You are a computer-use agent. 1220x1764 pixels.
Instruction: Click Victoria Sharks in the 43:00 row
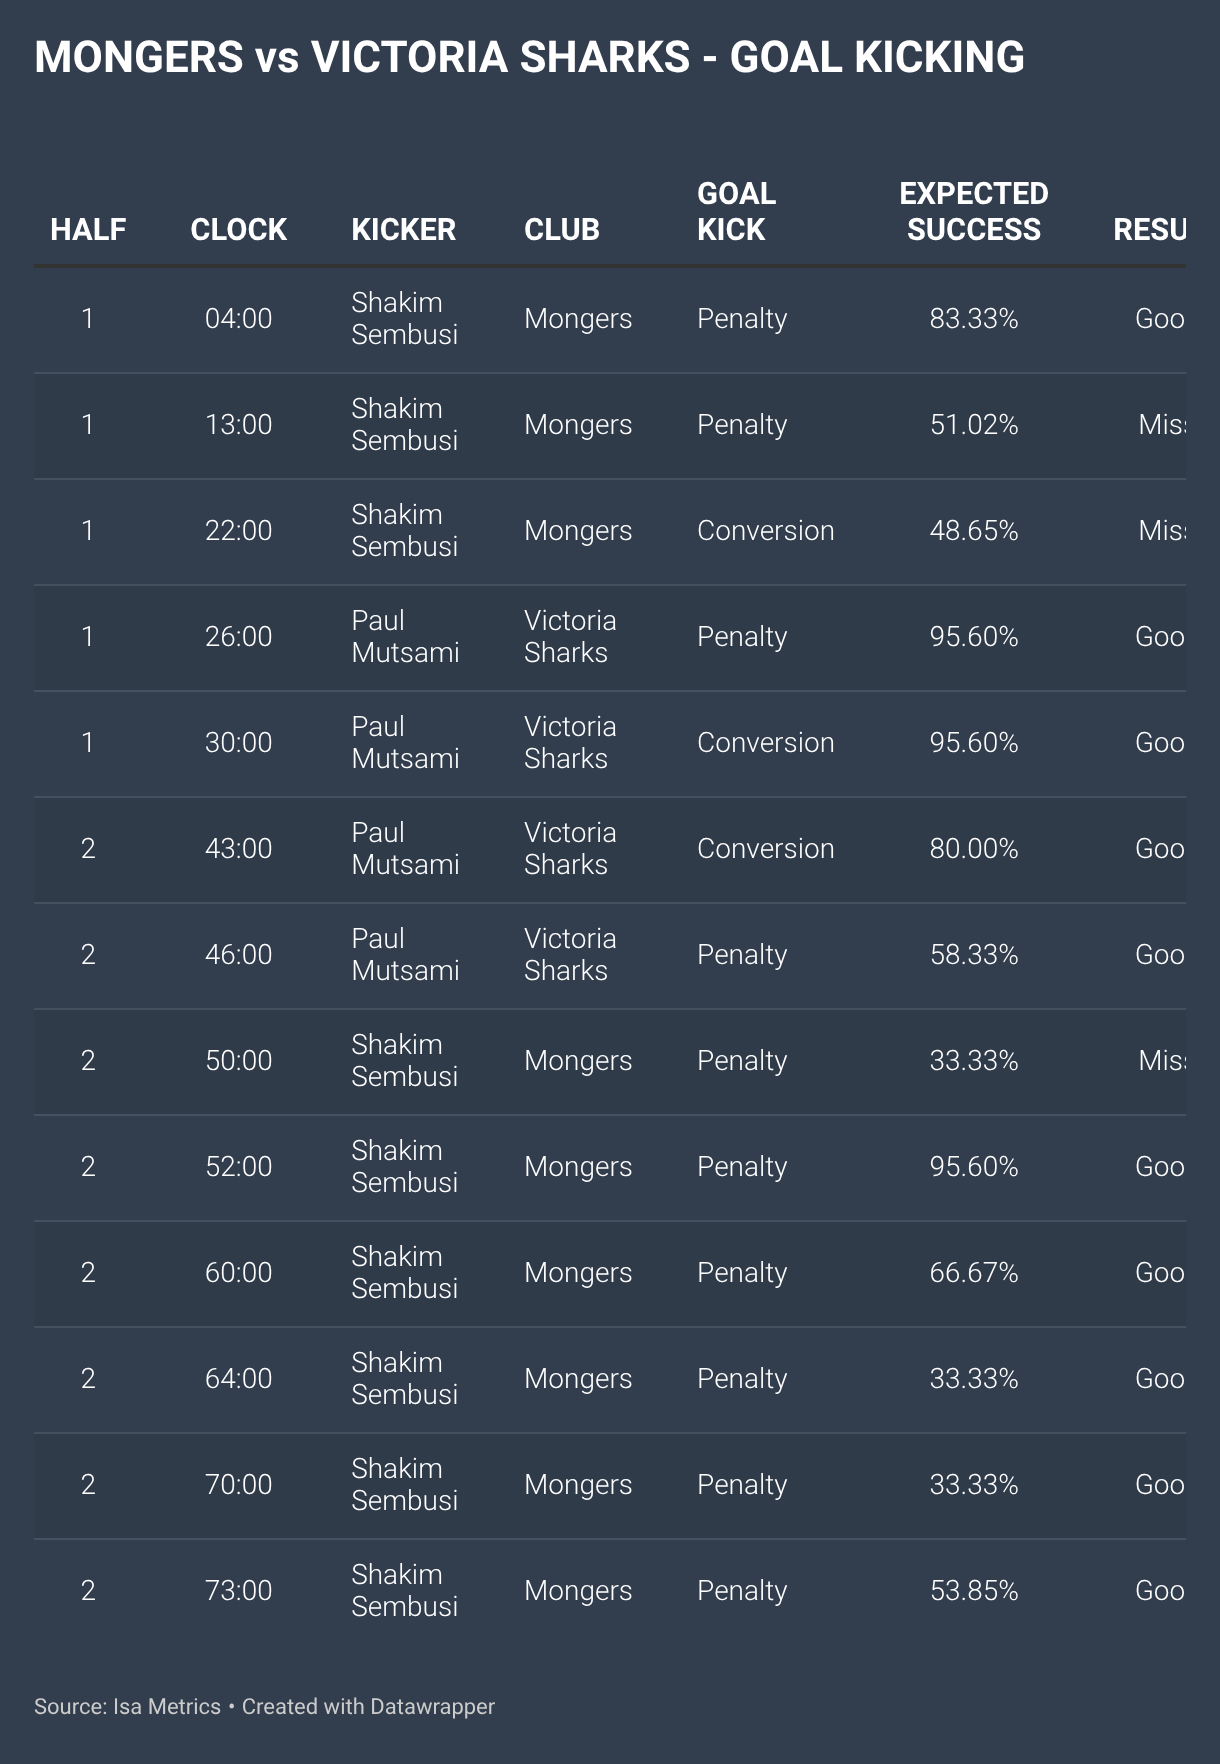click(x=570, y=849)
